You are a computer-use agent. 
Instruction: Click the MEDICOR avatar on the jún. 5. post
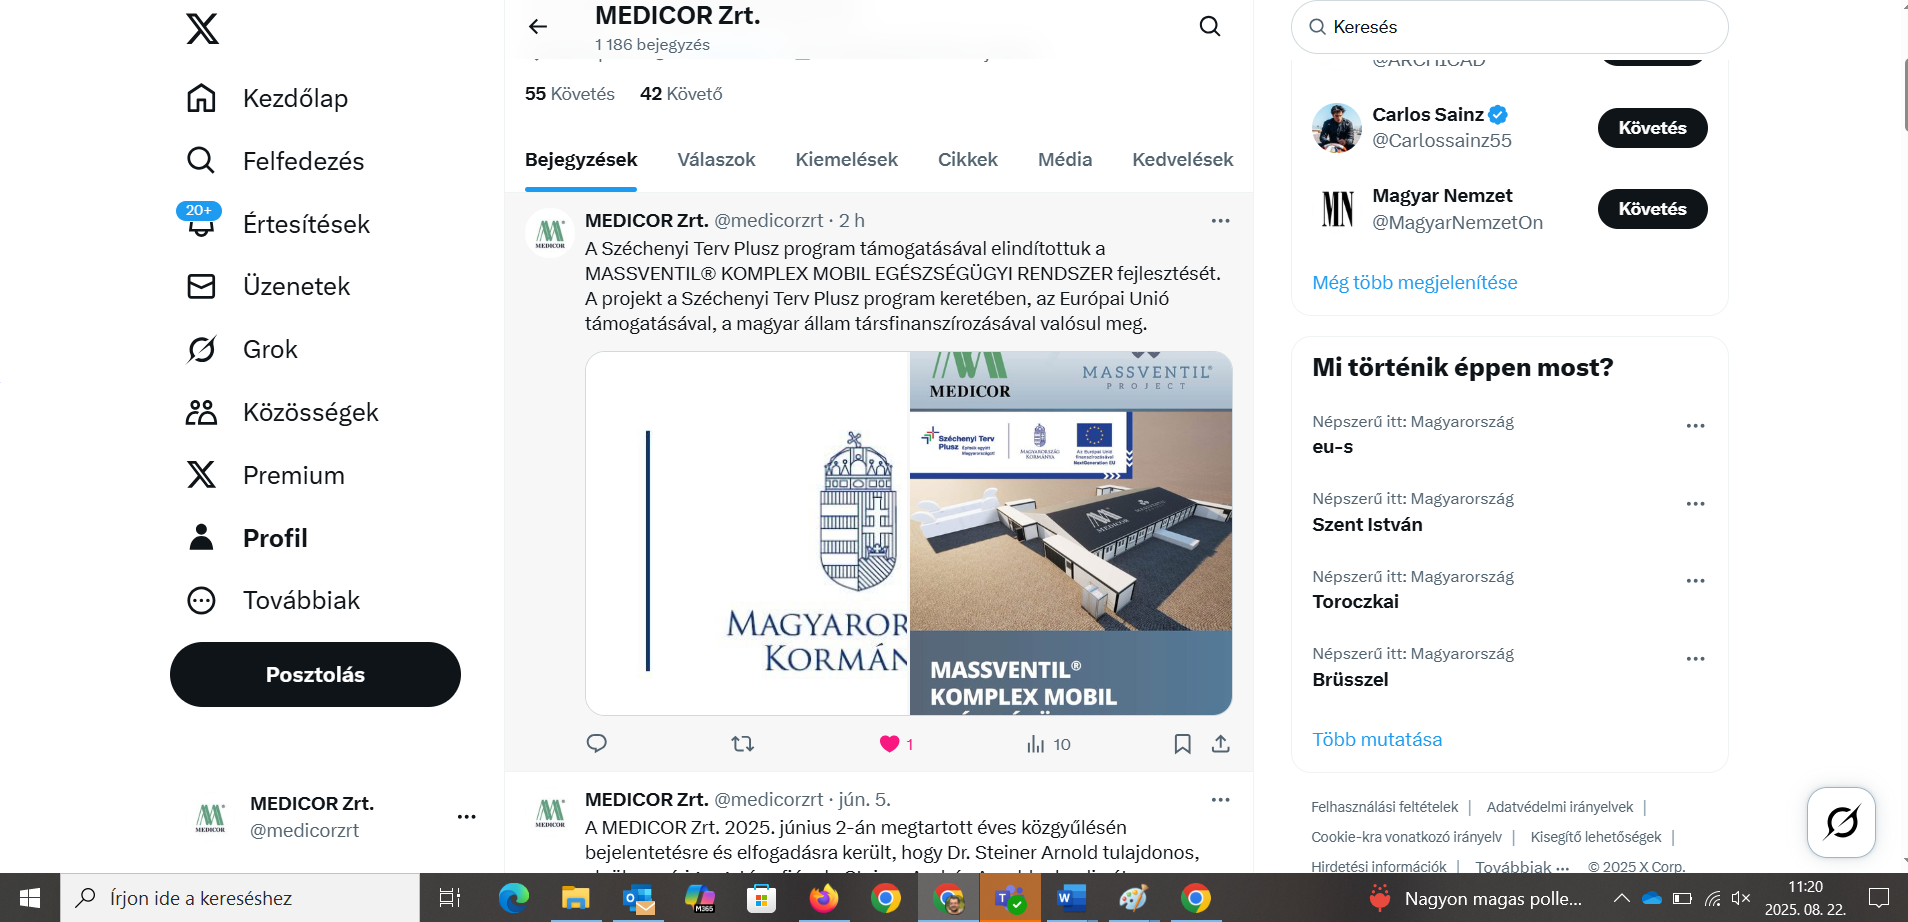[x=550, y=813]
